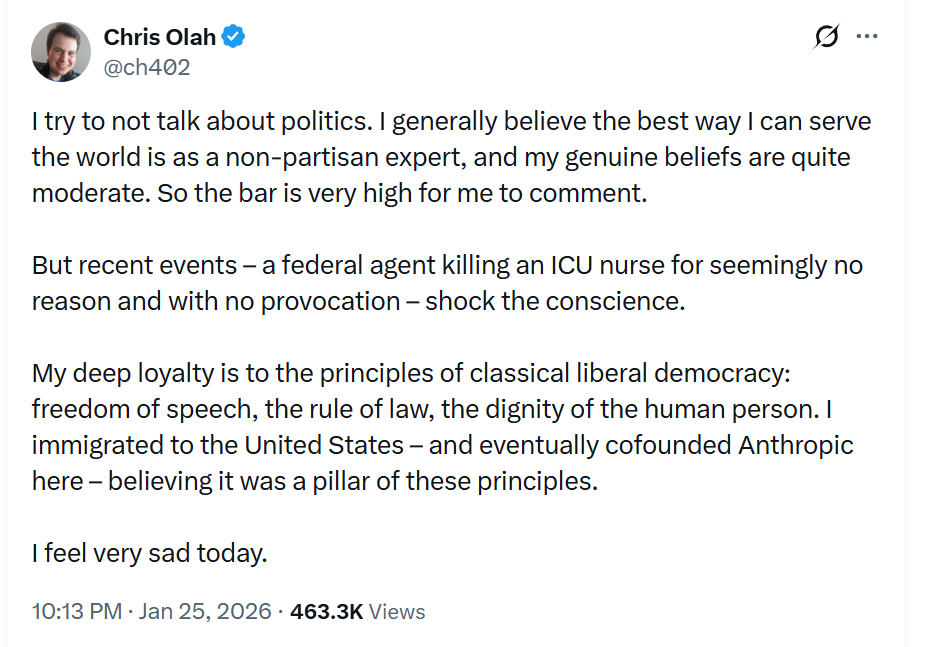Visit the Chris Olah display name link

159,38
